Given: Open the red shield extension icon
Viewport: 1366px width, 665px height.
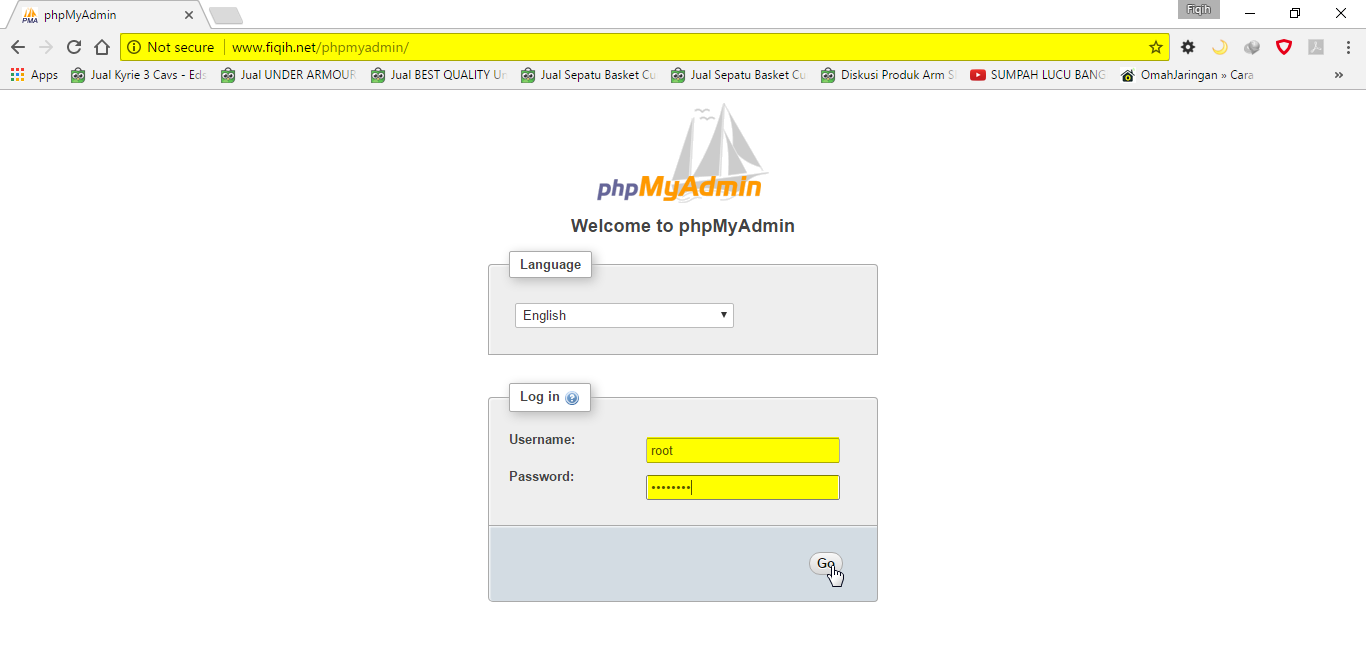Looking at the screenshot, I should [1284, 47].
